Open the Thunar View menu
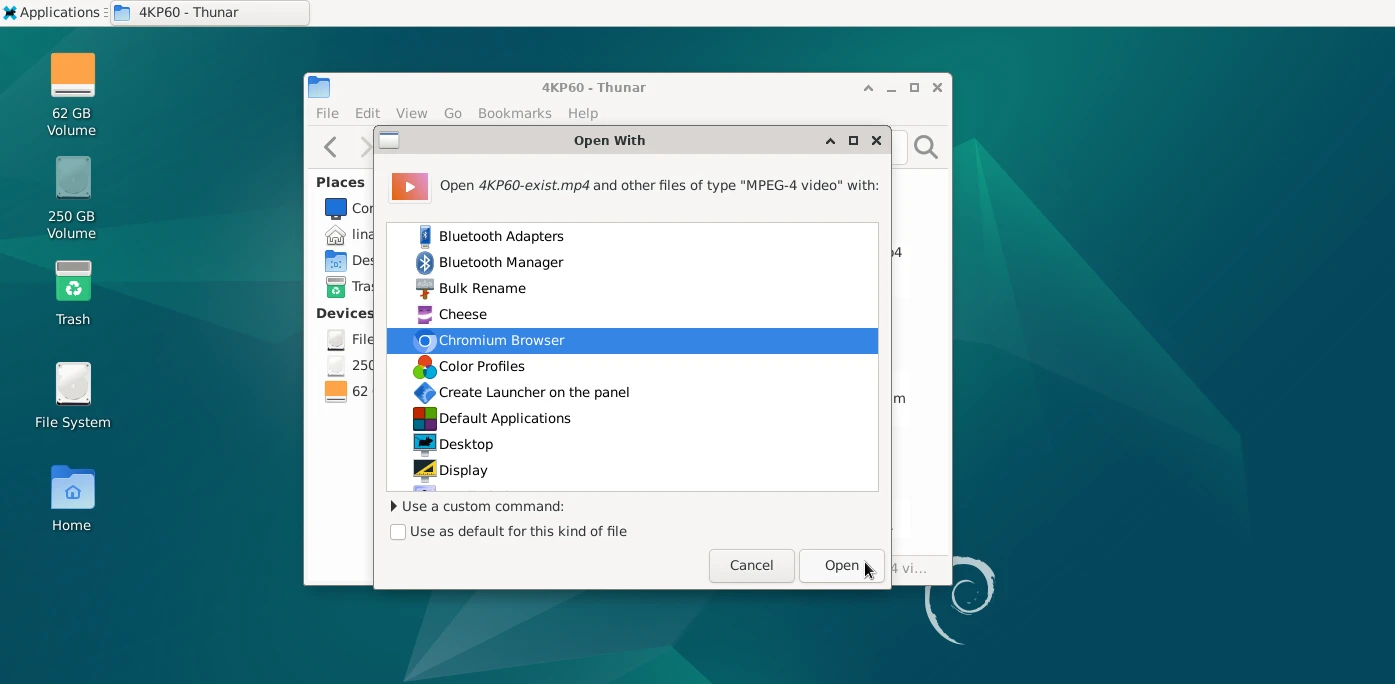This screenshot has width=1395, height=684. [x=411, y=114]
